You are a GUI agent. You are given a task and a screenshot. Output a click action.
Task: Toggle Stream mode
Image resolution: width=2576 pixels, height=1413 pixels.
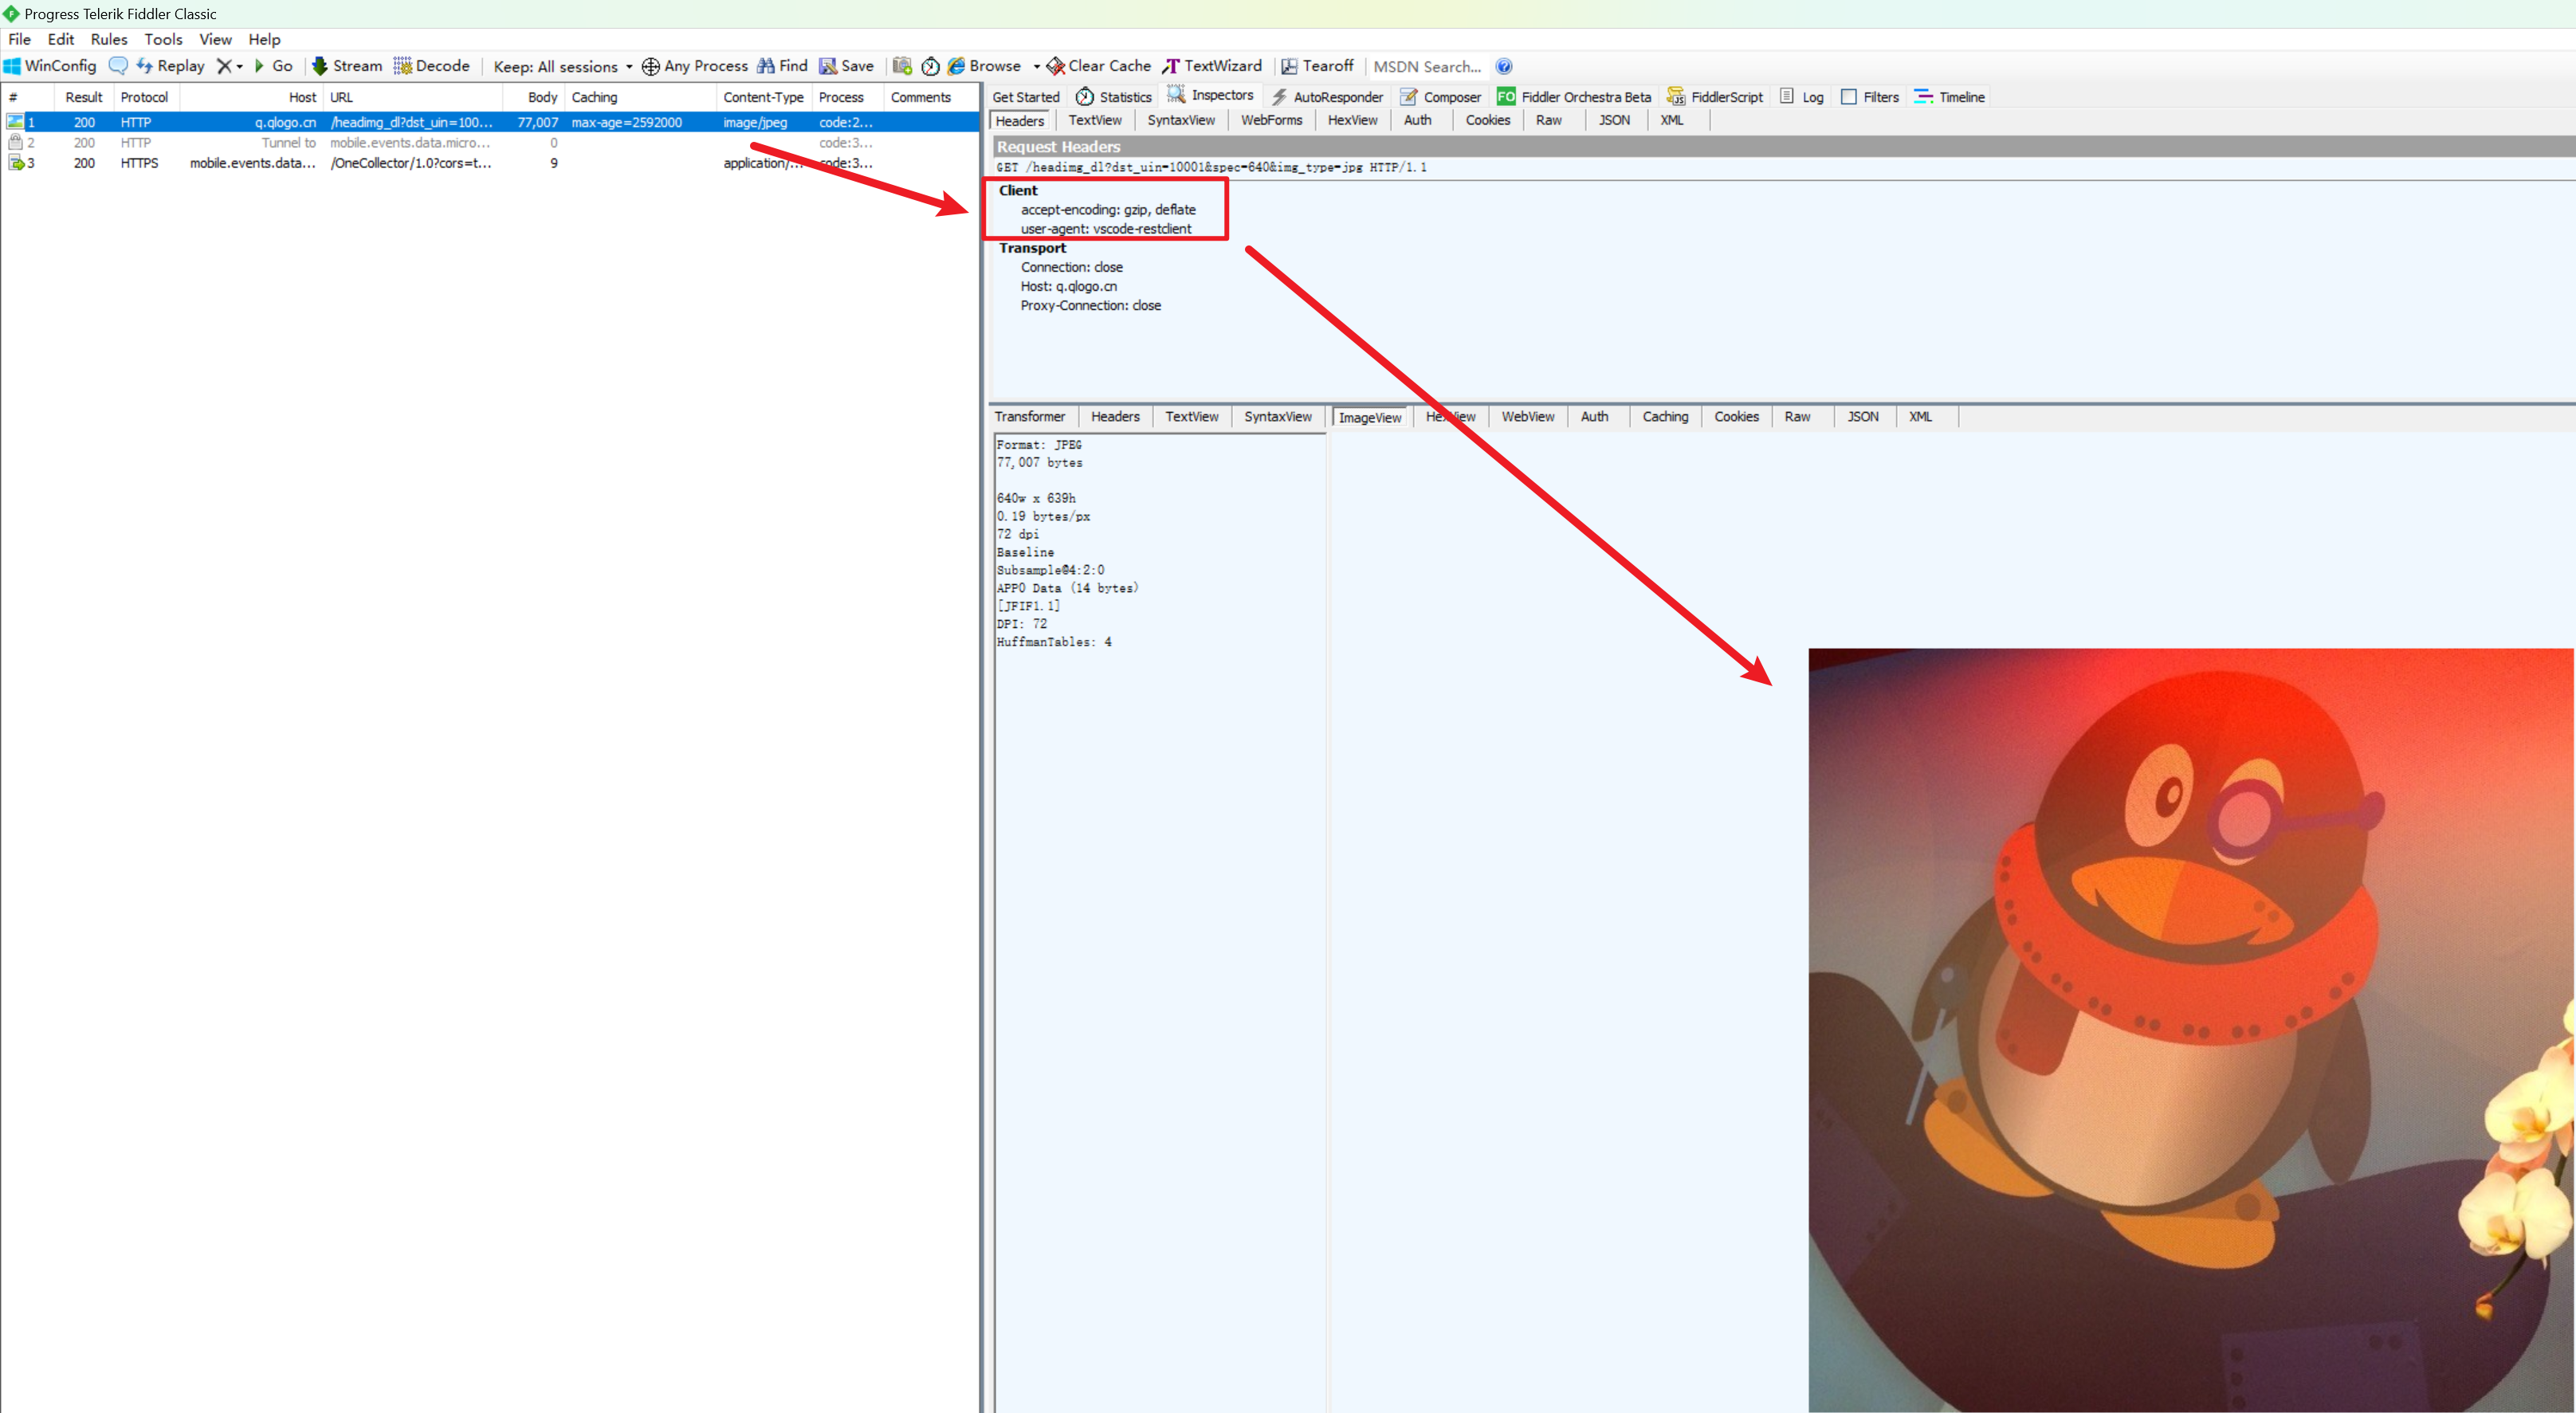[347, 66]
